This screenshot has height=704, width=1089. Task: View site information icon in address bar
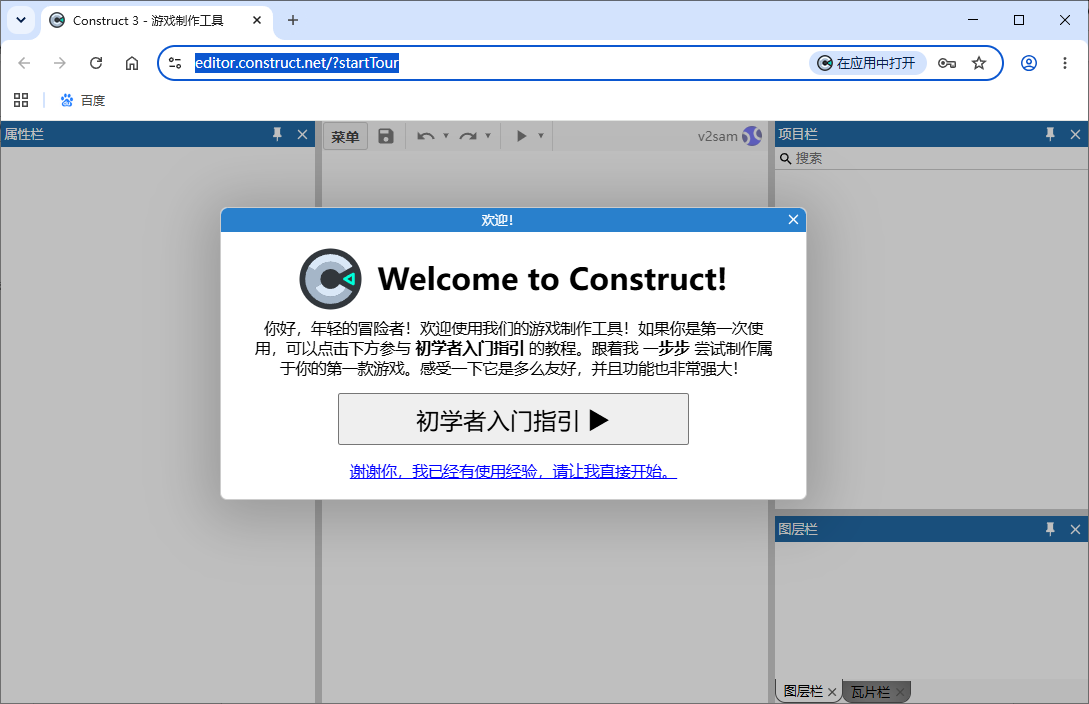coord(175,63)
